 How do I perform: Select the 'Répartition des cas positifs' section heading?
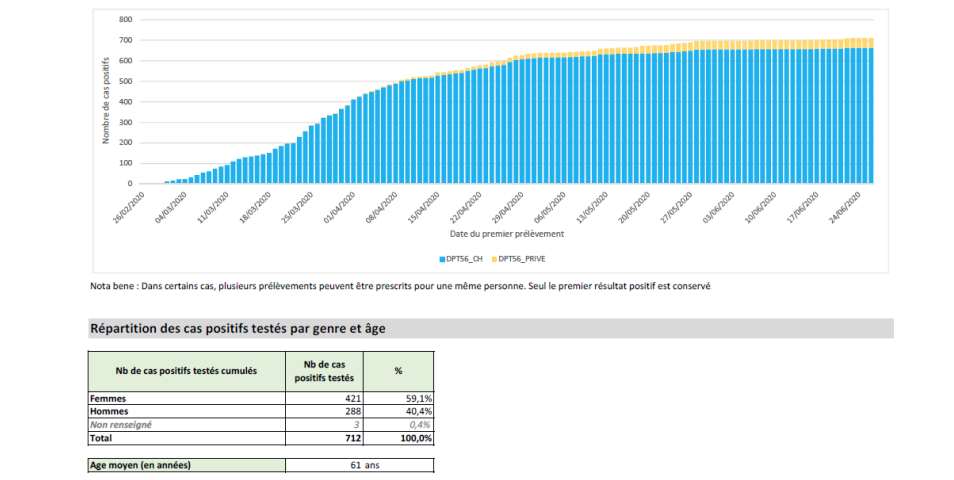pos(237,328)
